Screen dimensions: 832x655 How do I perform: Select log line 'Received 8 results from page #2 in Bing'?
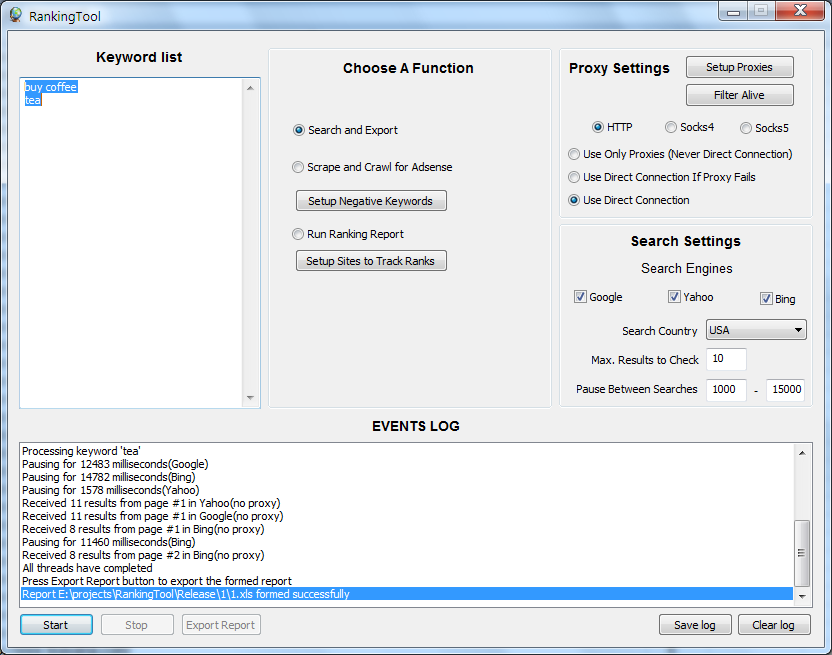pos(406,555)
